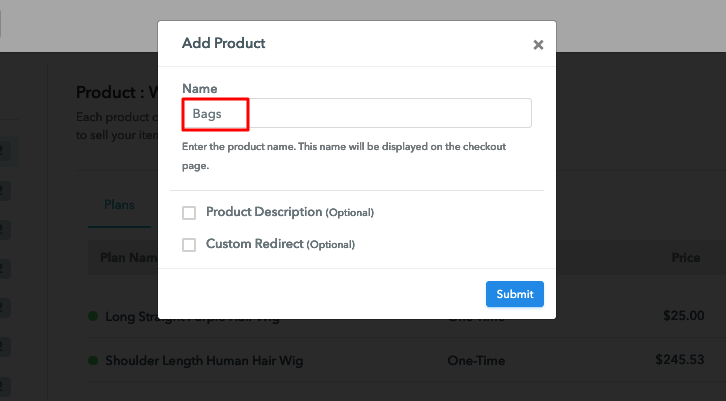This screenshot has height=401, width=726.
Task: Click the product Name input field
Action: tap(357, 114)
